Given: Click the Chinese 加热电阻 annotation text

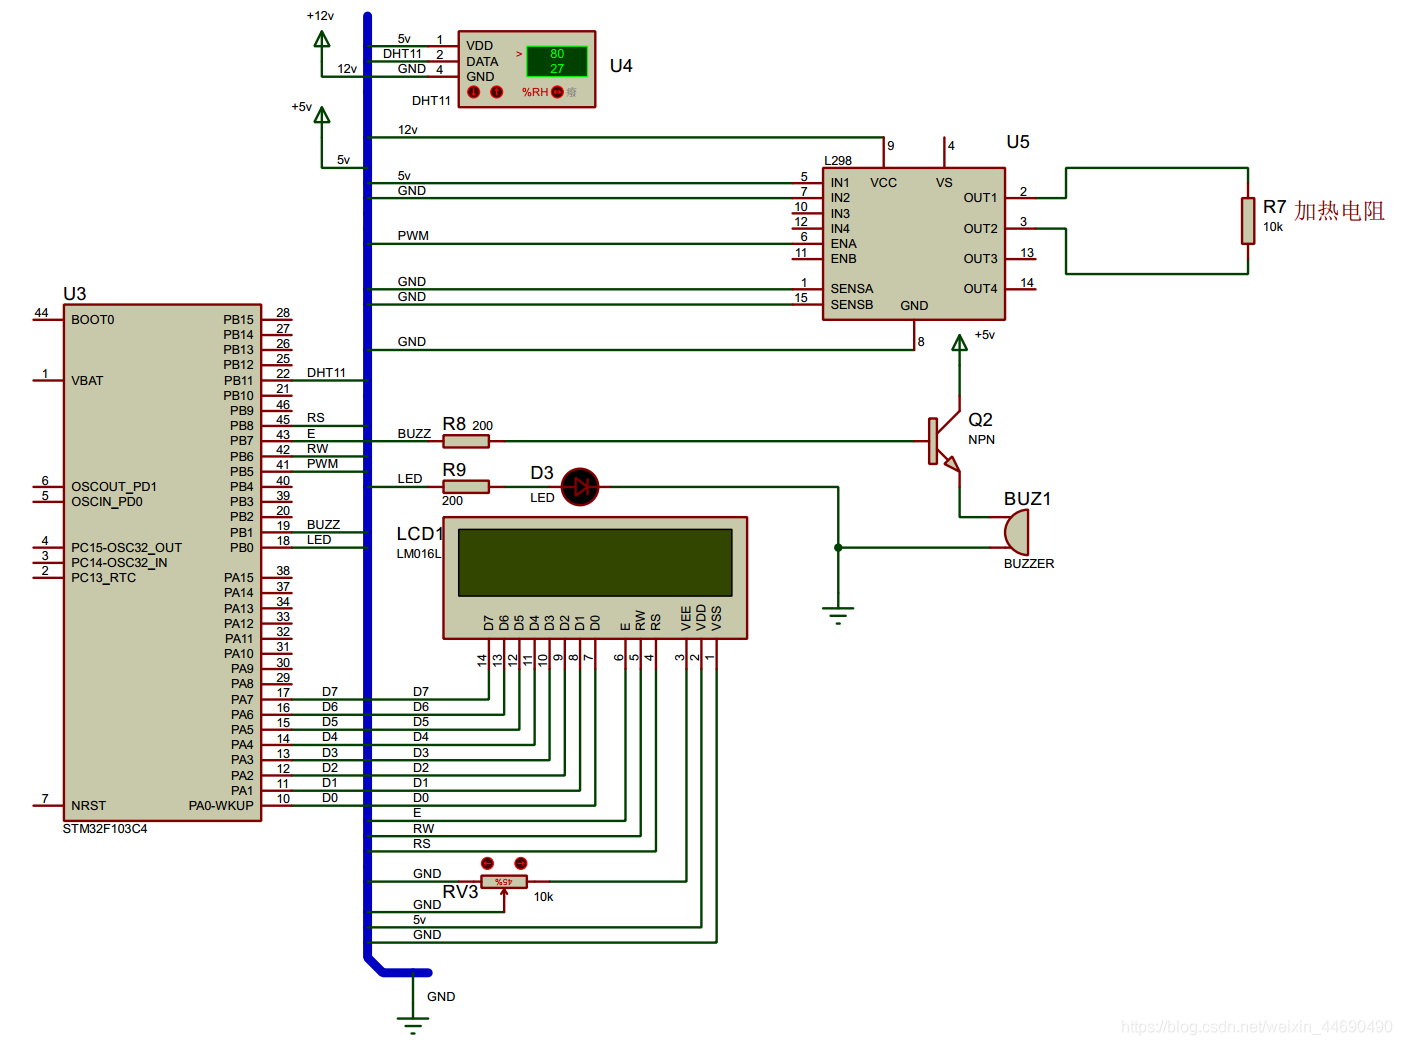Looking at the screenshot, I should coord(1339,211).
